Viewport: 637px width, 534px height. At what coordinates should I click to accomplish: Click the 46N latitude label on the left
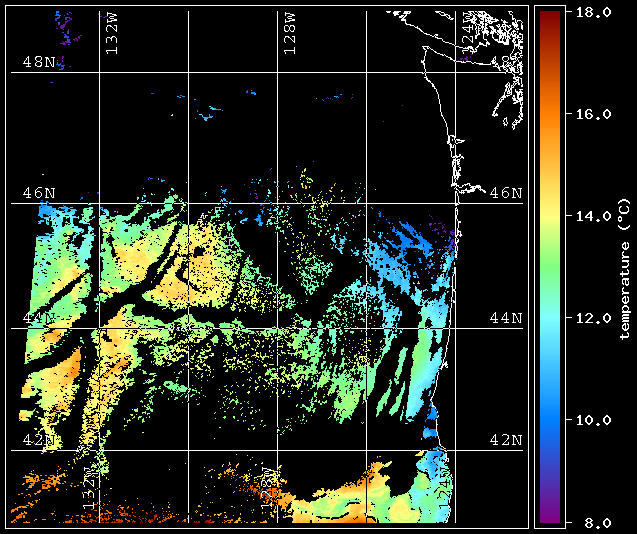39,191
